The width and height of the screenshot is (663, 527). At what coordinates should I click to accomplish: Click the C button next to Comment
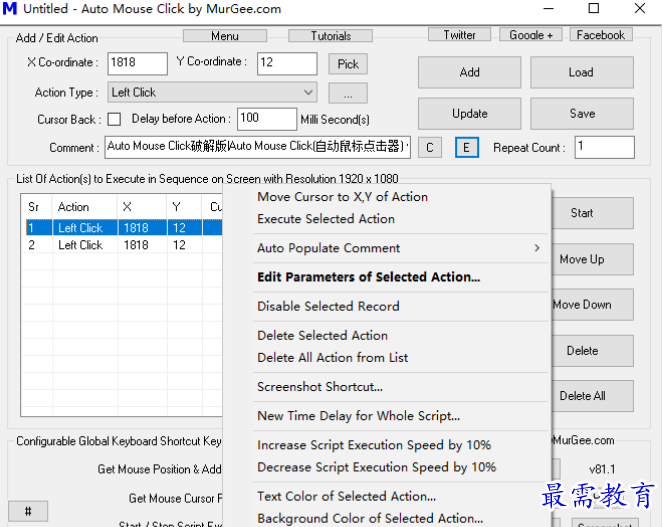point(430,148)
